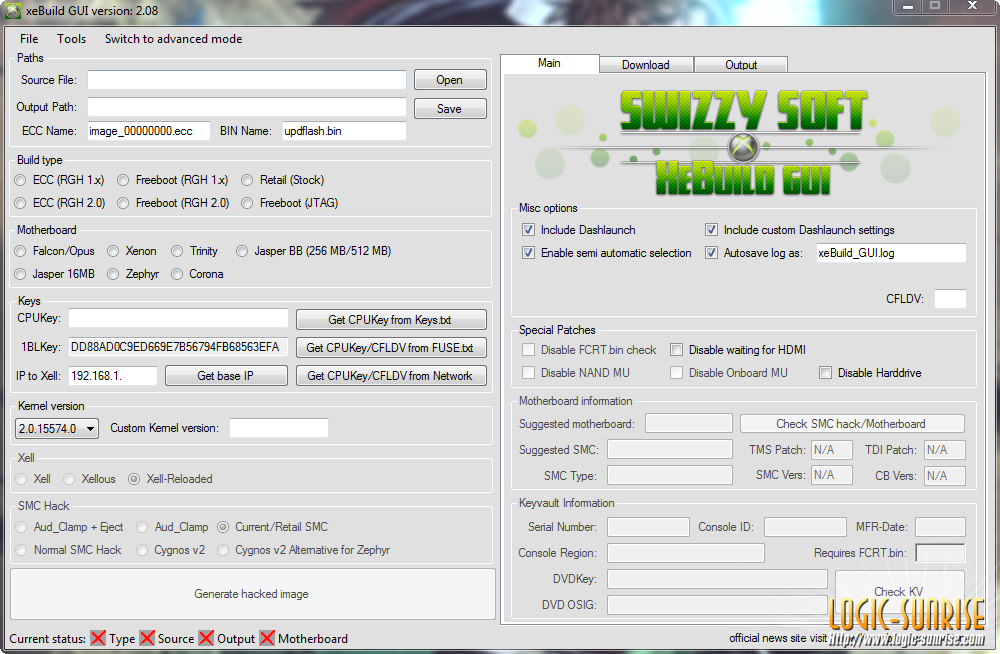Toggle Disable NAND MU checkbox
This screenshot has width=1000, height=654.
528,373
